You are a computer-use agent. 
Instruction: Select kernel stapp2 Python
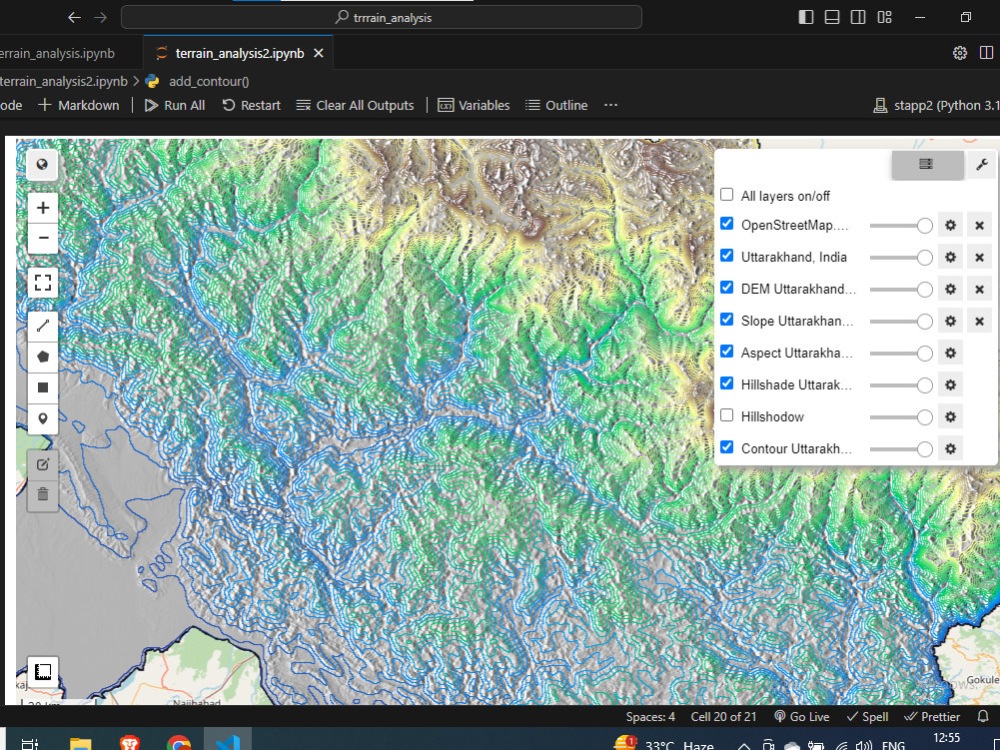(x=936, y=105)
